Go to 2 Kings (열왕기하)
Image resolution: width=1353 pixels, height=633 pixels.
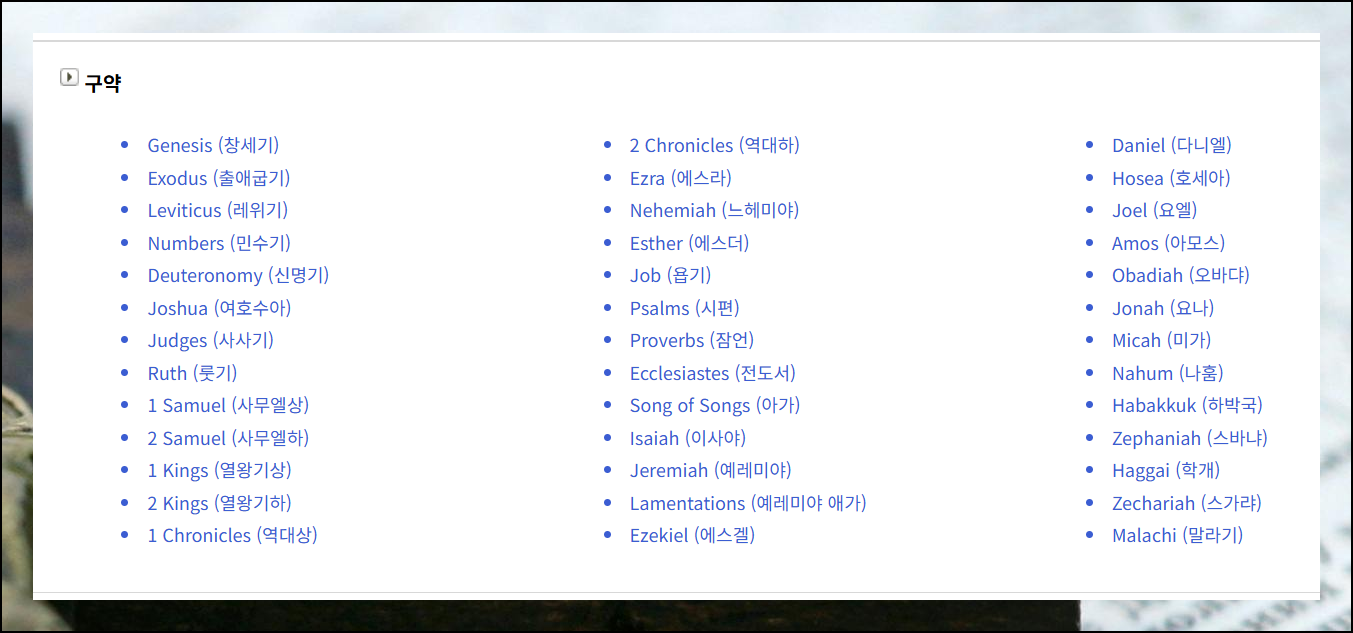click(220, 503)
